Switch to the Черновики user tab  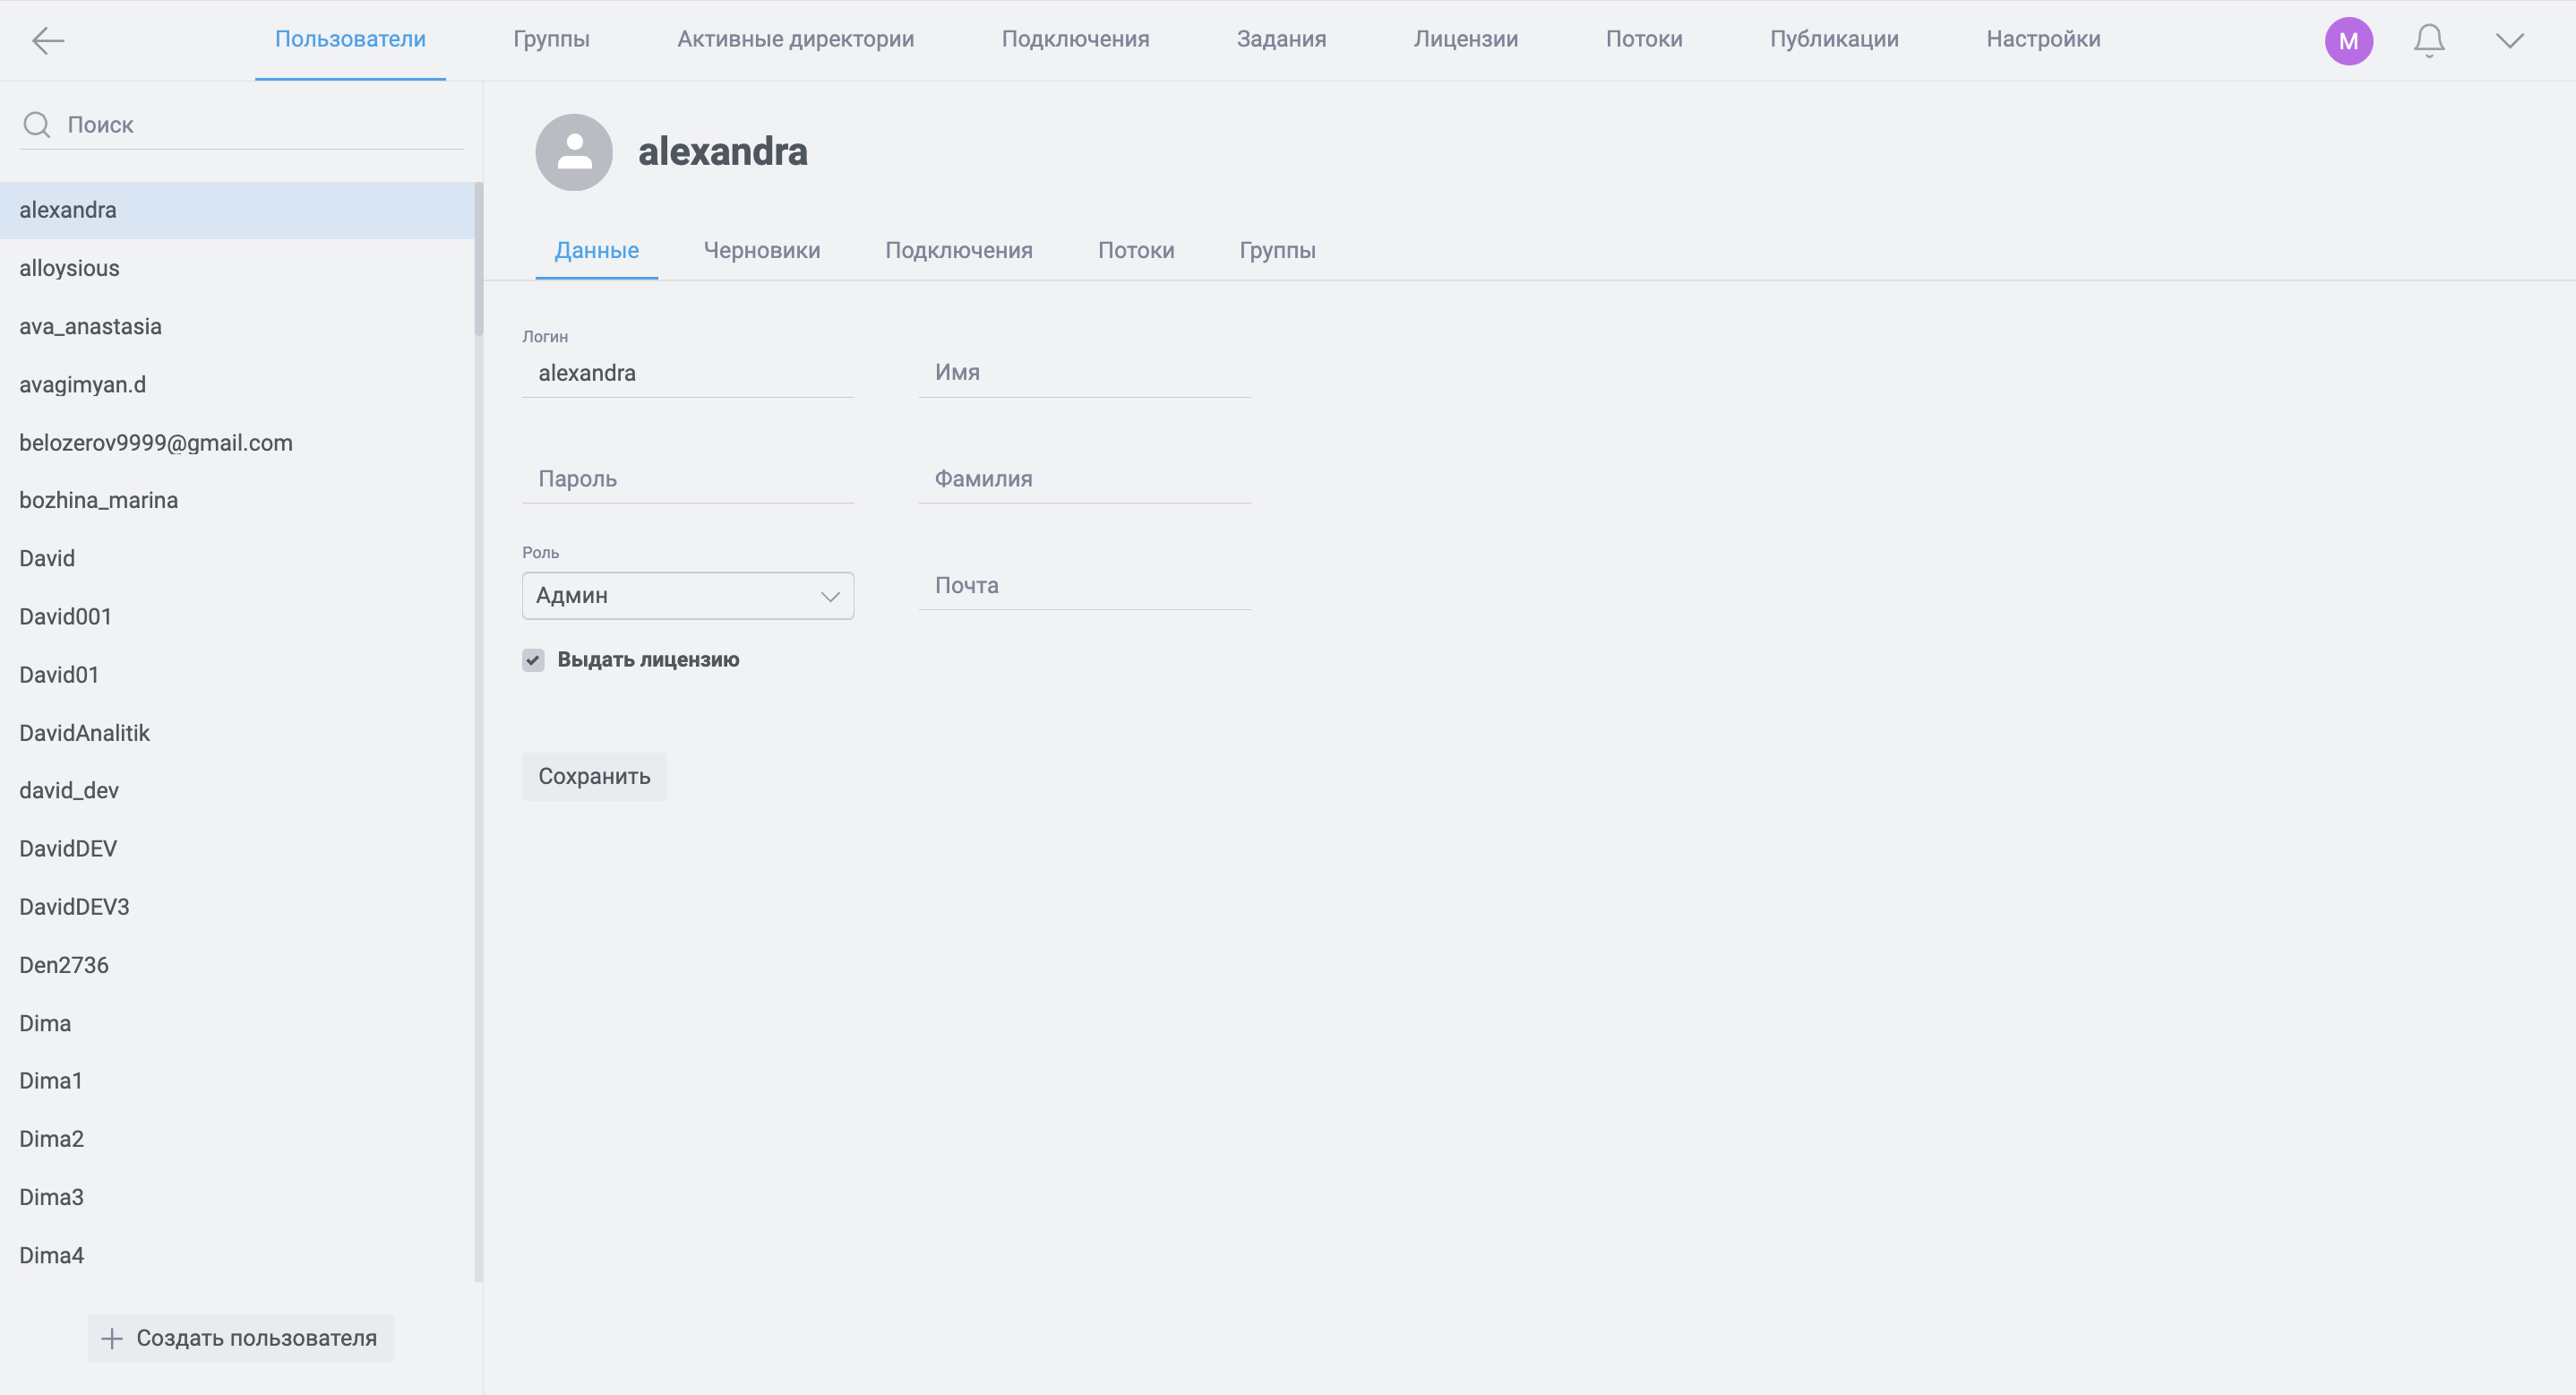tap(761, 250)
